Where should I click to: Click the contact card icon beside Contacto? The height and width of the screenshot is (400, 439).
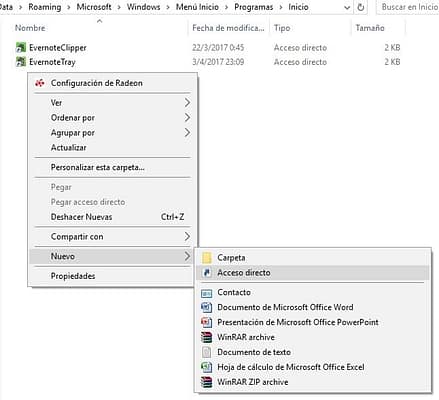[x=207, y=293]
